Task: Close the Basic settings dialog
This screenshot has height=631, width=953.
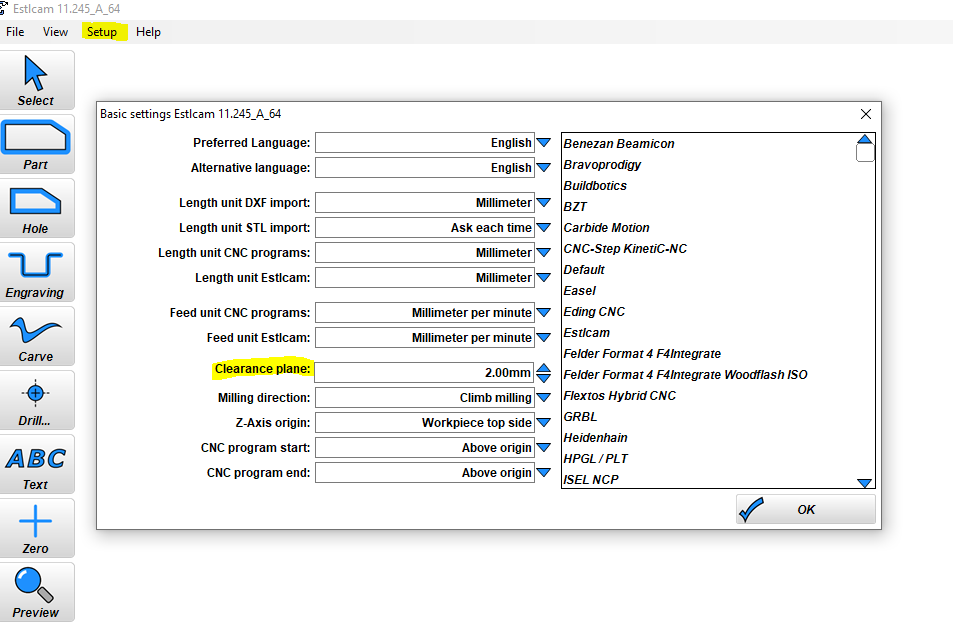Action: pyautogui.click(x=866, y=114)
